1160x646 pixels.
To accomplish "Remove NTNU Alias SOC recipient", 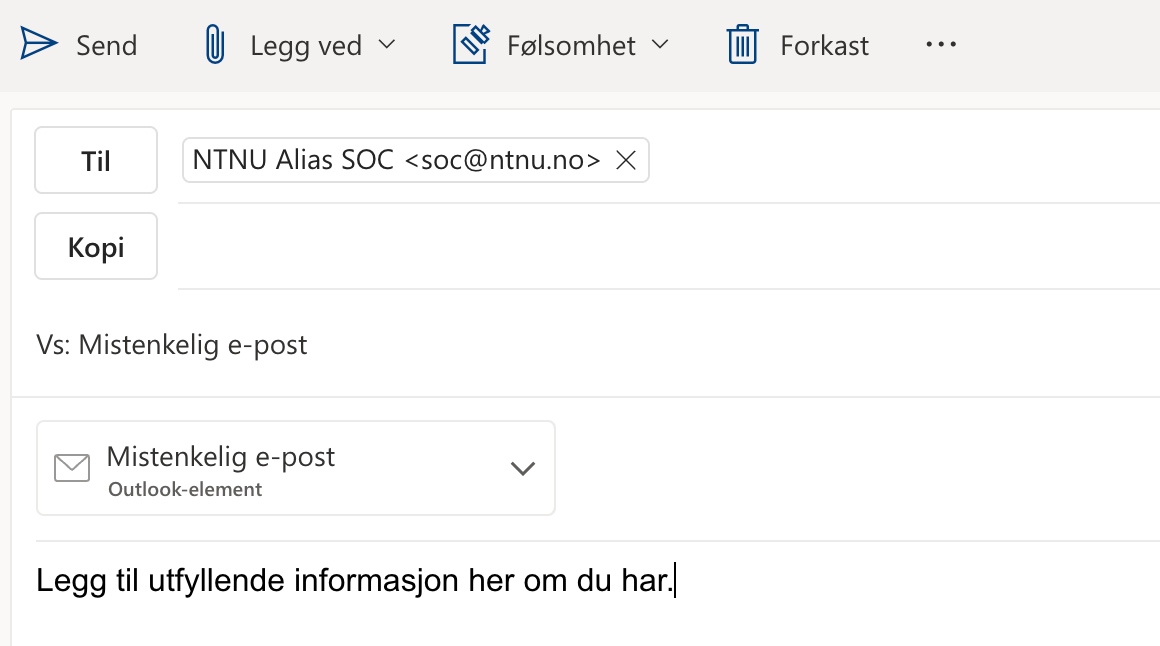I will (x=626, y=160).
